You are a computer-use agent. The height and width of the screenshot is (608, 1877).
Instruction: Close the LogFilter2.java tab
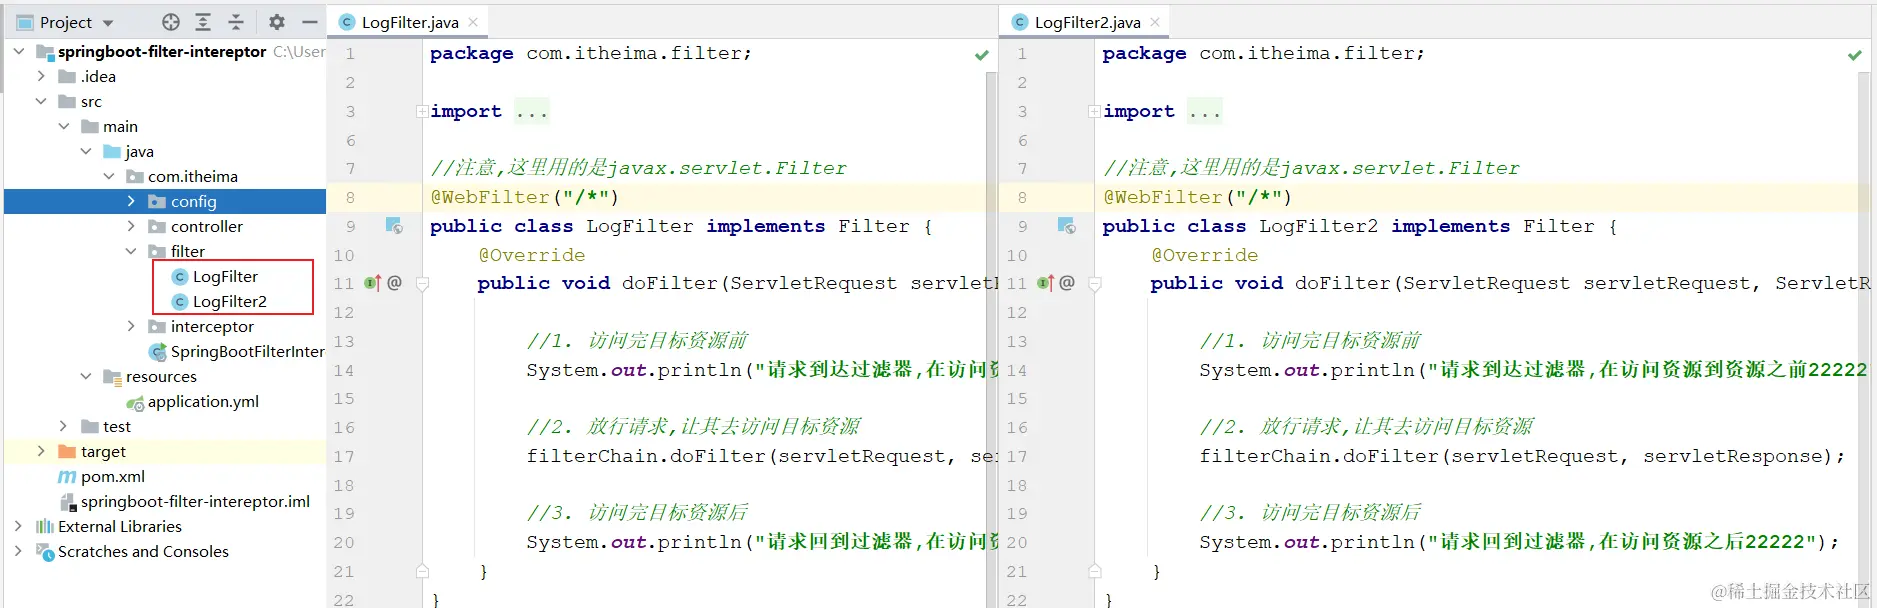[x=1155, y=22]
